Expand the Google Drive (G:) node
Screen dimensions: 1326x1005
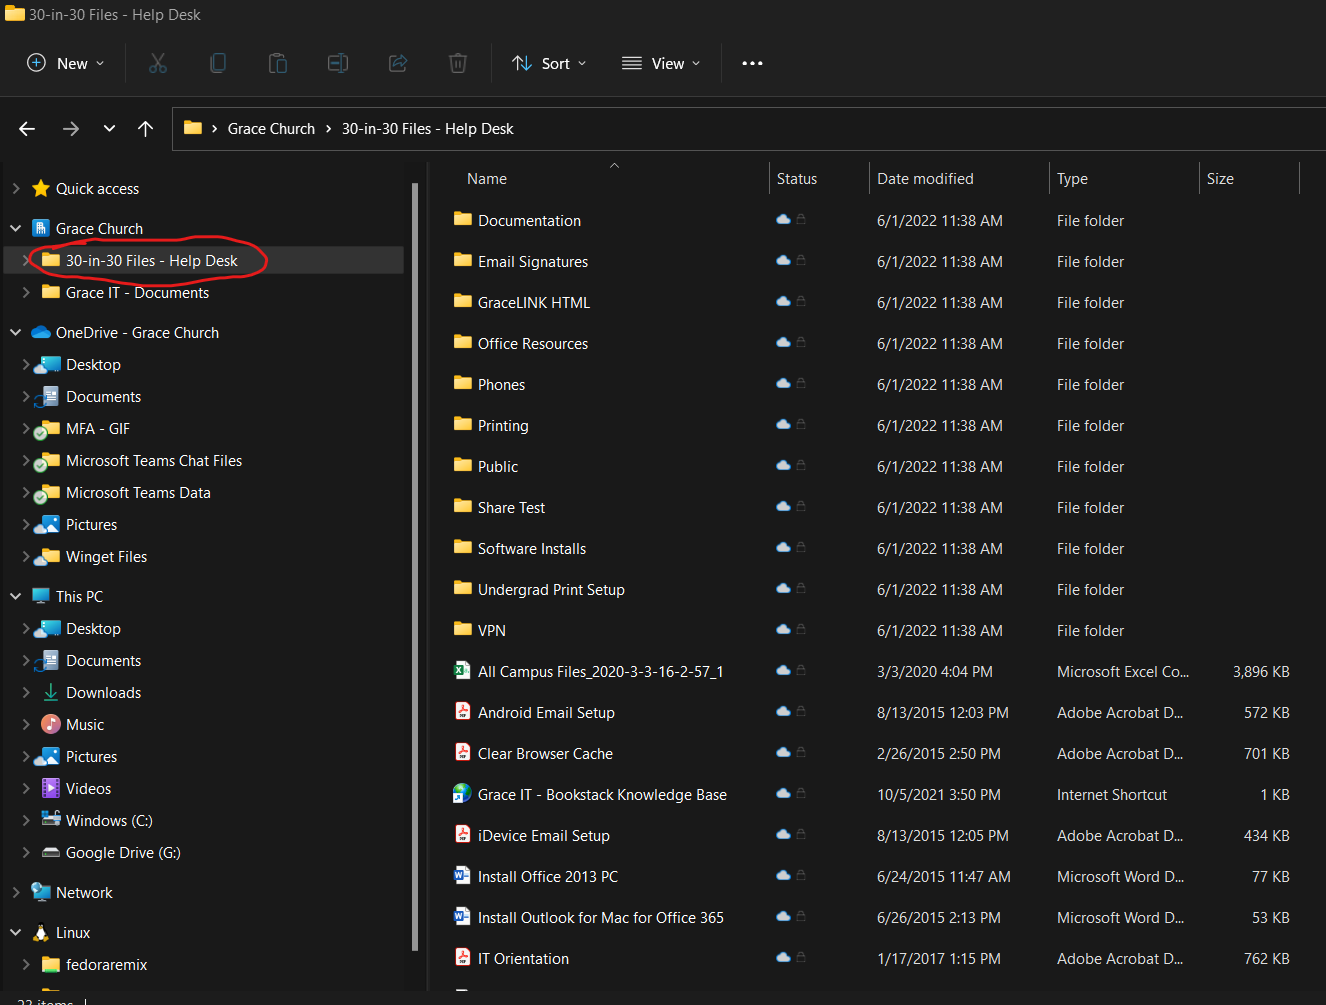(26, 852)
